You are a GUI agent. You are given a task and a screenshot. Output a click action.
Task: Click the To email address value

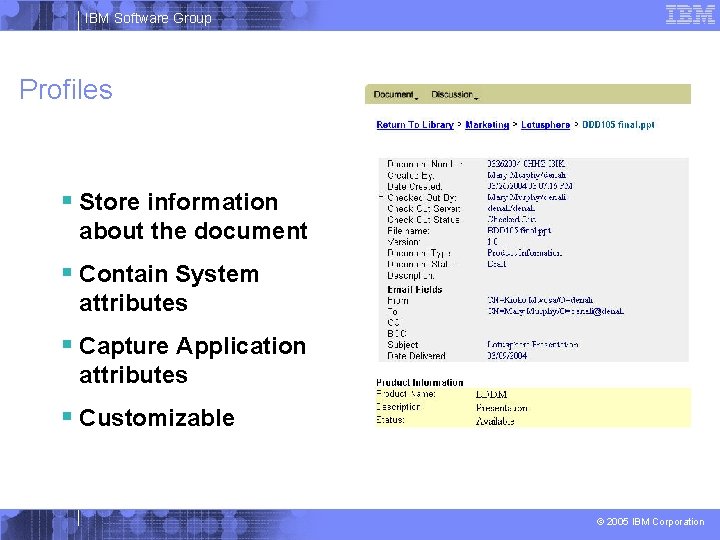point(556,311)
